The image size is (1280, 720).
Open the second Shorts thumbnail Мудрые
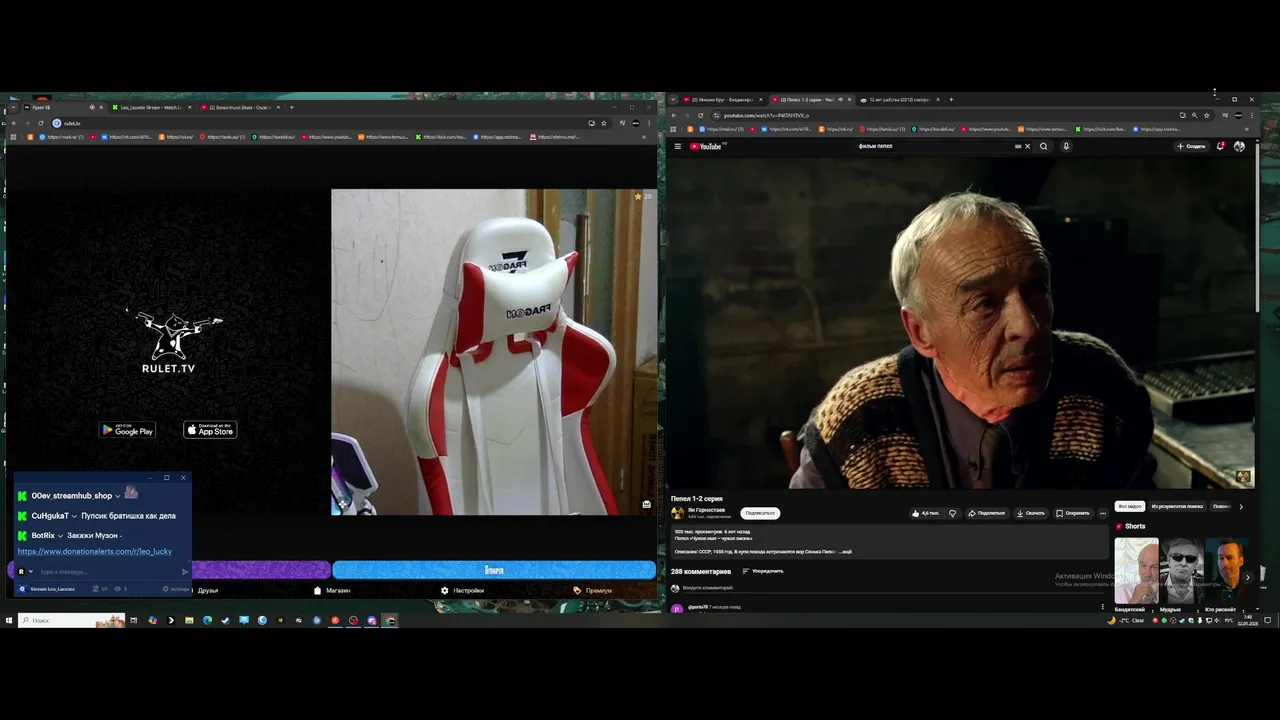coord(1181,571)
